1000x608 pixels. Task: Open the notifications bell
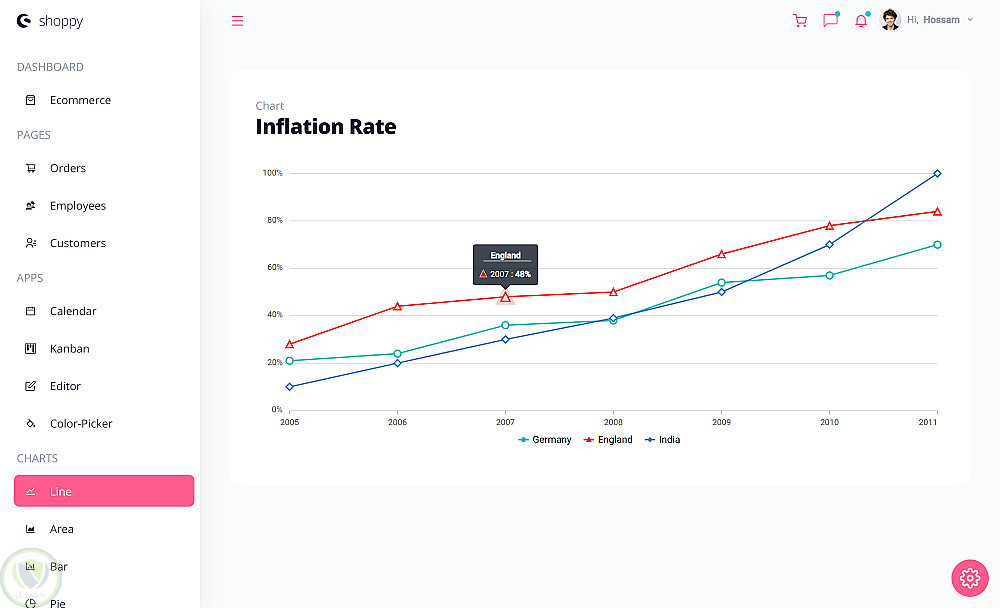click(x=860, y=20)
